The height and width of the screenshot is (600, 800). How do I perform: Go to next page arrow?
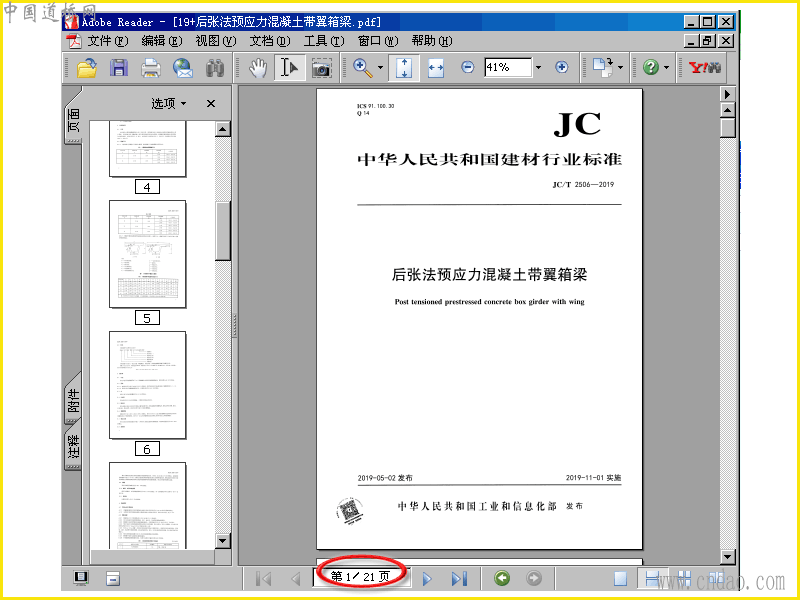pos(427,578)
